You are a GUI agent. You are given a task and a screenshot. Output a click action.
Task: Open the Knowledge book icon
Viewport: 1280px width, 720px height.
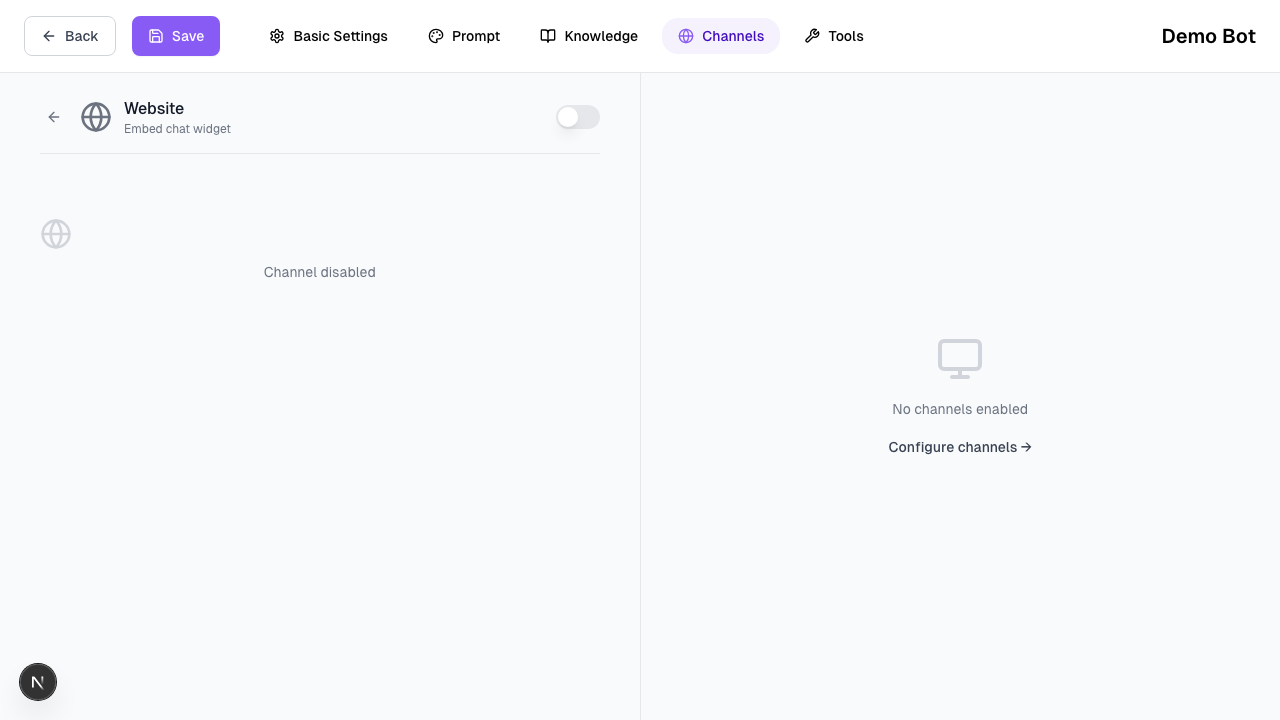(x=548, y=36)
